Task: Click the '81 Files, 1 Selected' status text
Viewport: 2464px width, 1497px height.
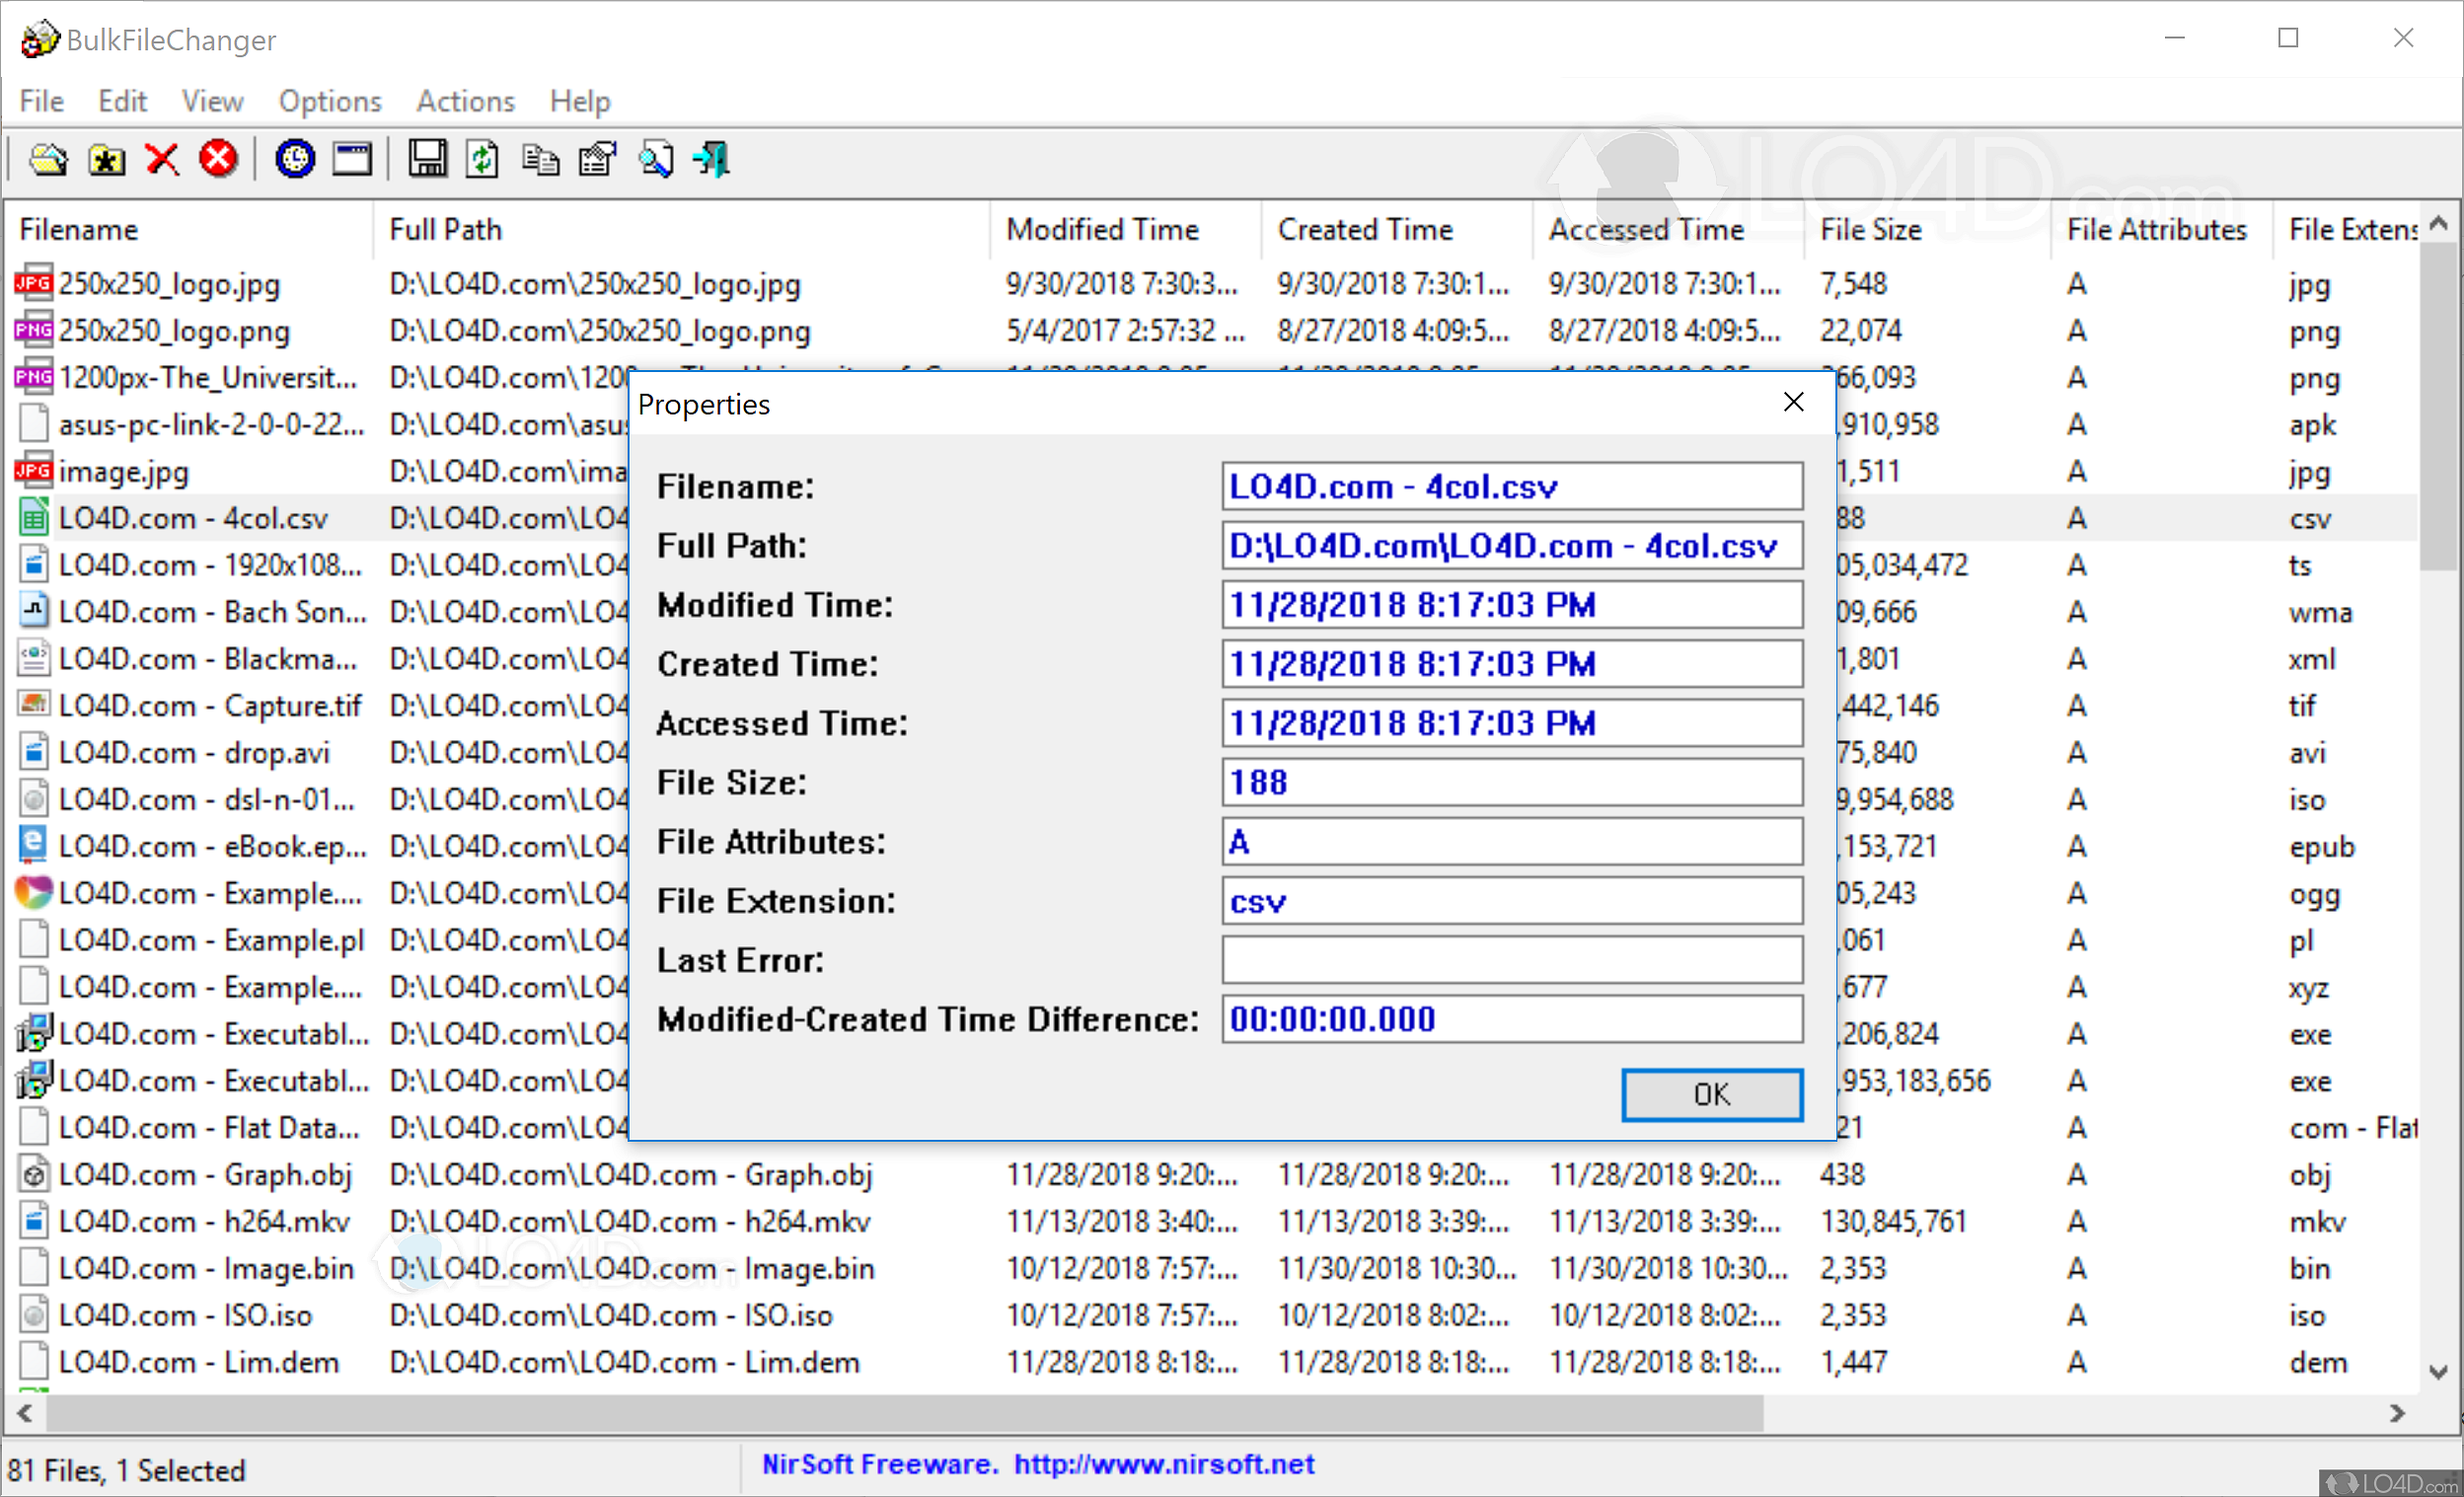Action: [x=126, y=1470]
